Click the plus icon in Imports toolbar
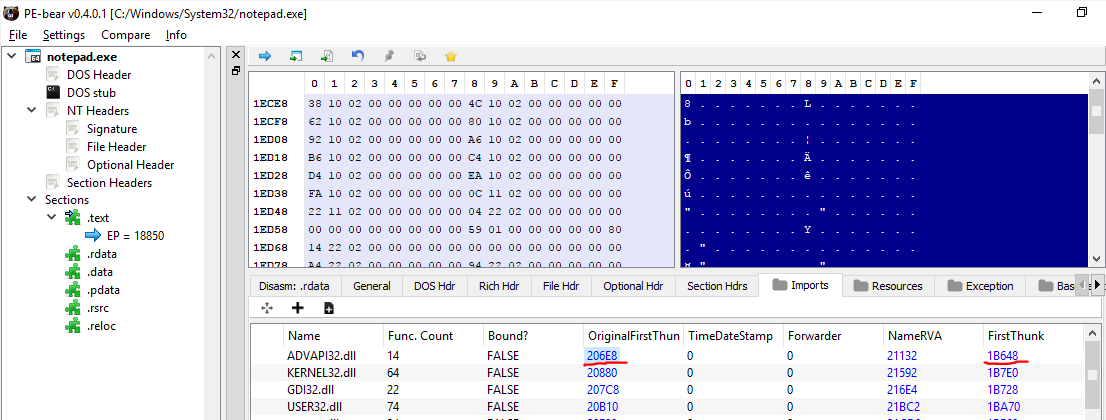1106x420 pixels. (x=298, y=308)
